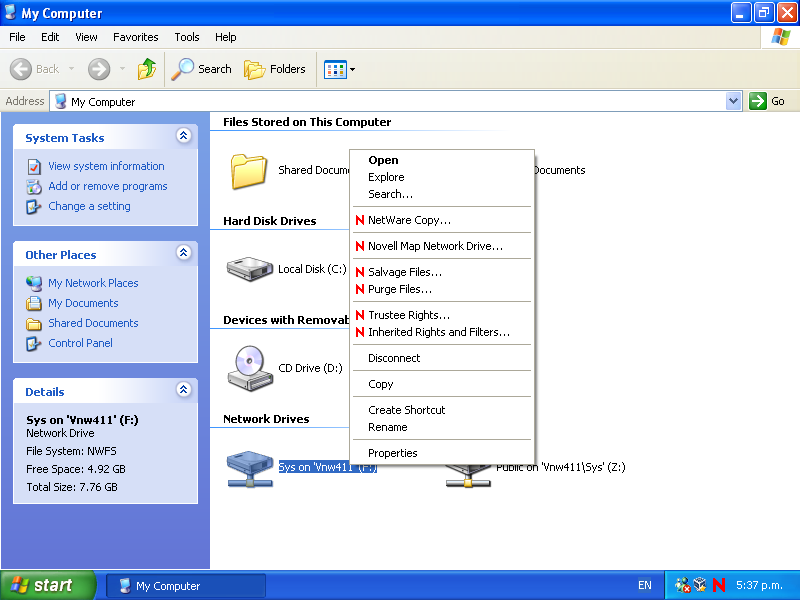This screenshot has width=800, height=600.
Task: Click the red Novell N tray icon
Action: (719, 585)
